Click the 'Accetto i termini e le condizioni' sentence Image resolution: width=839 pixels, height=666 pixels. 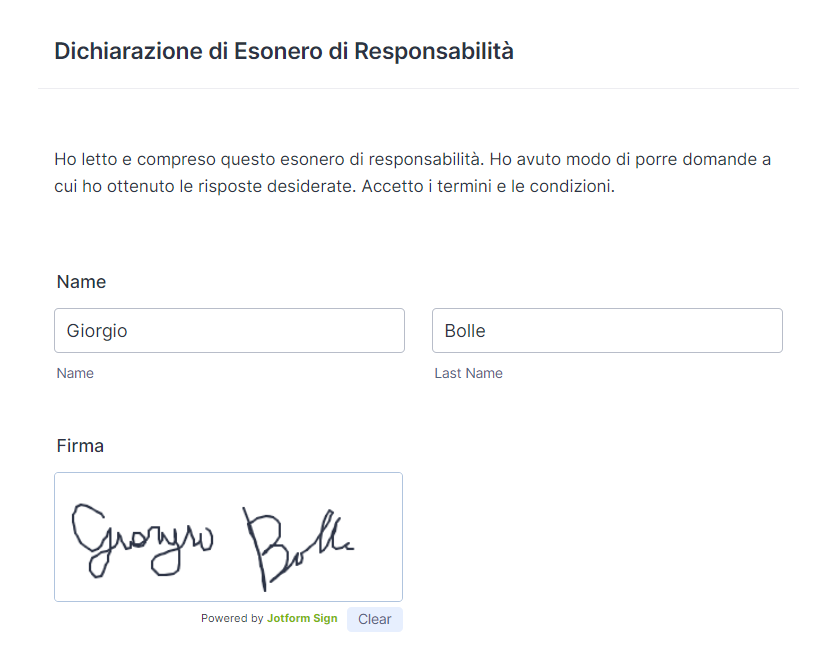coord(488,186)
